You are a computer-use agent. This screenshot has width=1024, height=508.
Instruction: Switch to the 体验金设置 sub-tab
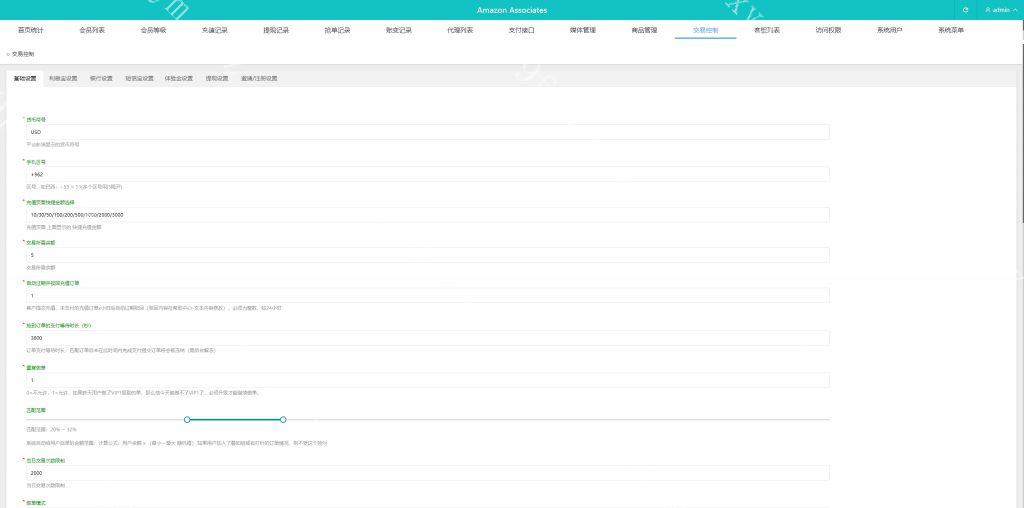point(179,78)
